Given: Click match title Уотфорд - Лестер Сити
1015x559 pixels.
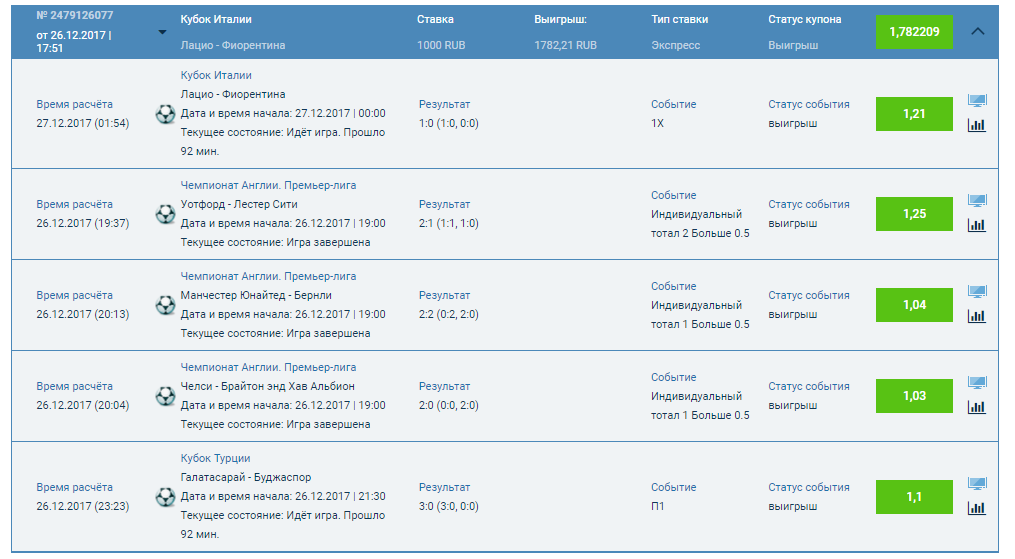Looking at the screenshot, I should [x=239, y=204].
